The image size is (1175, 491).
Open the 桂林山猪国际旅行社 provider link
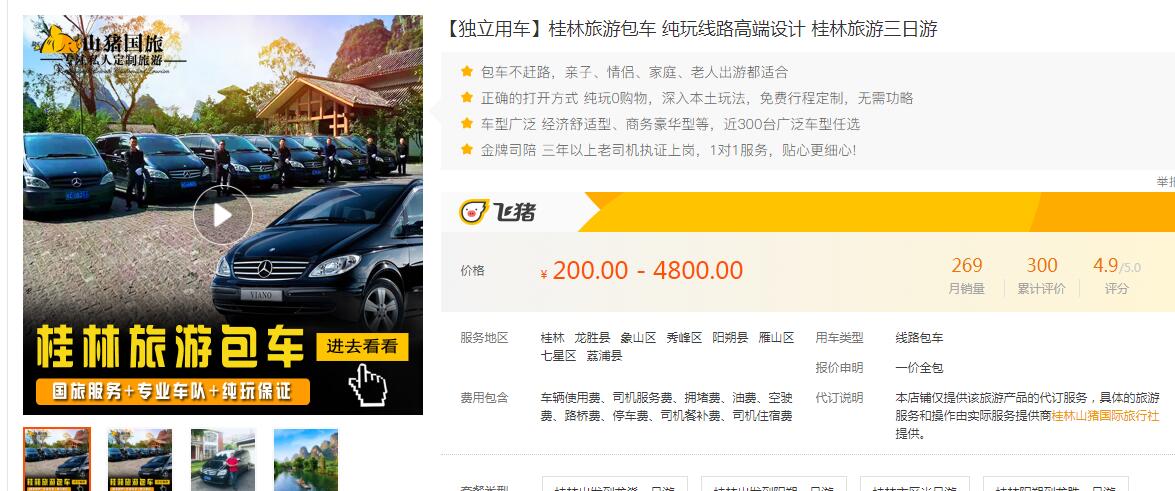click(x=1105, y=415)
